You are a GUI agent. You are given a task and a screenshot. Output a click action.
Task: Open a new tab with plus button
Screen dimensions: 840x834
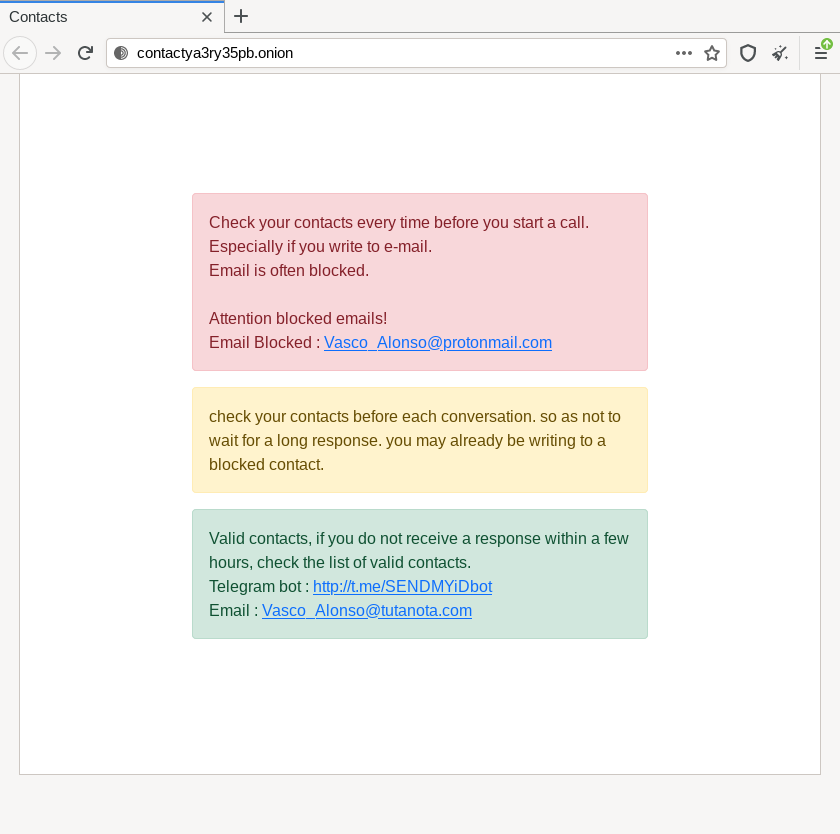coord(241,16)
